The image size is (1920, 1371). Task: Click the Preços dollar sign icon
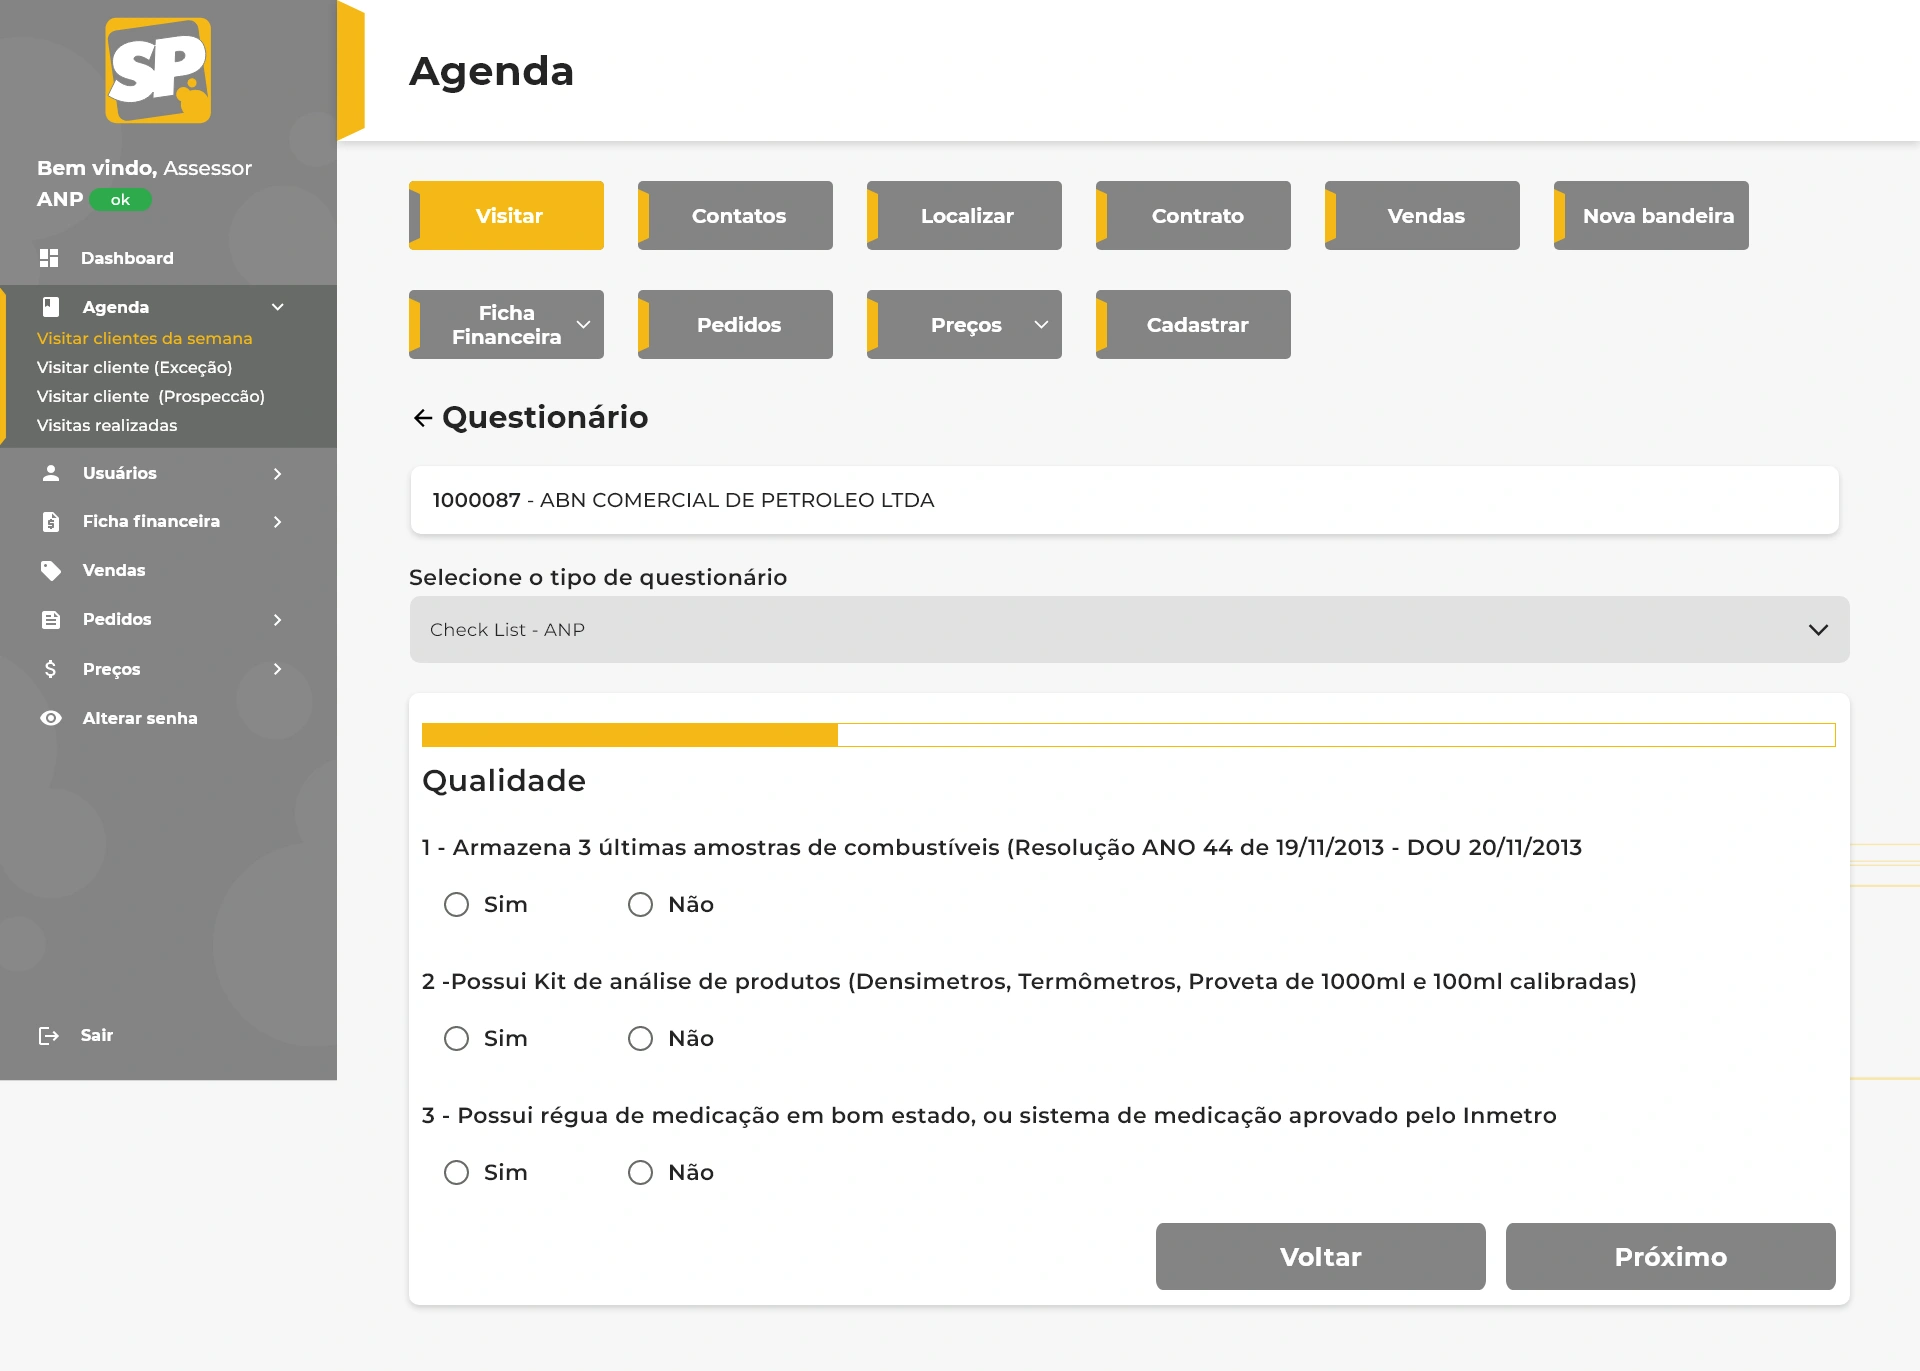tap(51, 669)
